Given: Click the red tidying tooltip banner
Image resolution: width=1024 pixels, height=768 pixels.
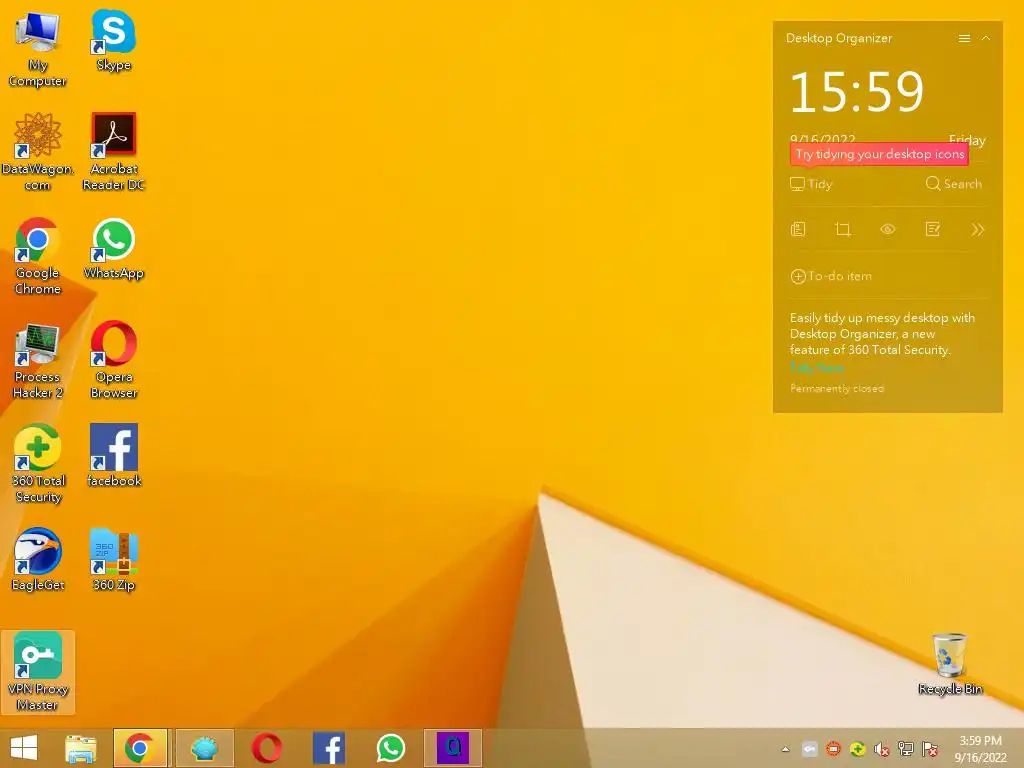Looking at the screenshot, I should [x=880, y=155].
